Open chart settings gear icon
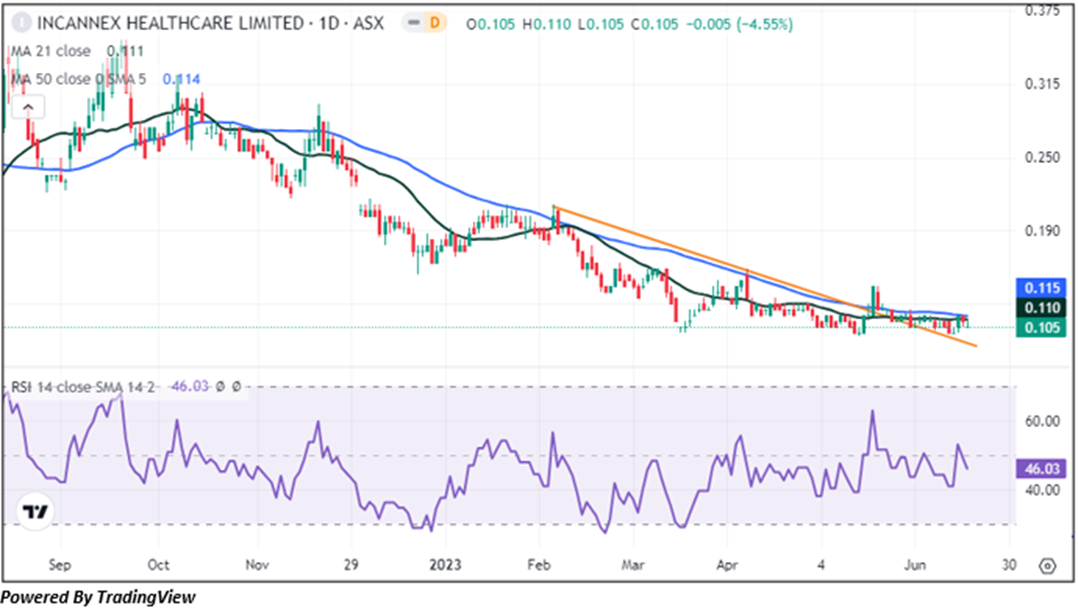Screen dimensions: 1078x611 [1047, 566]
